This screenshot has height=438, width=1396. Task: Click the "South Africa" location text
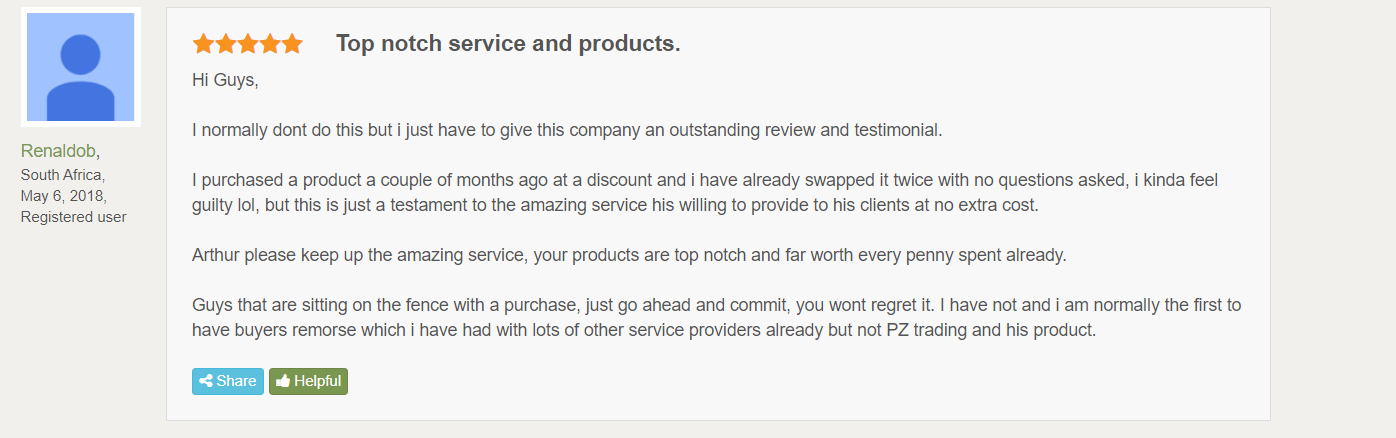pos(60,175)
